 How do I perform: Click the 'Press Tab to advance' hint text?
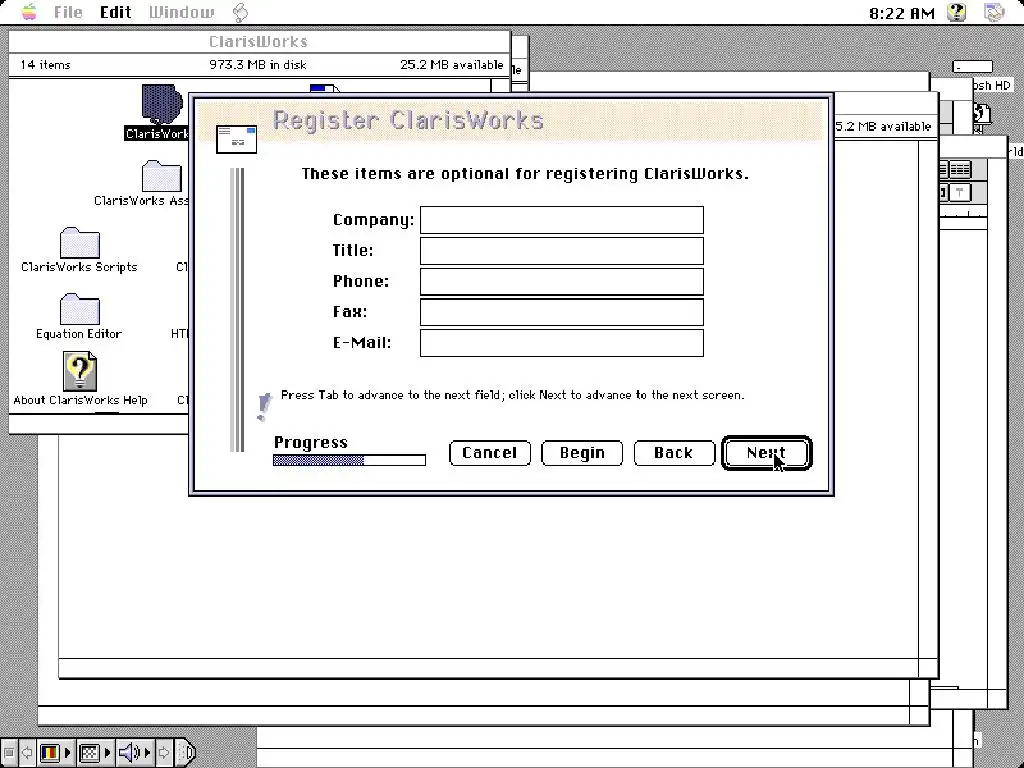[513, 395]
